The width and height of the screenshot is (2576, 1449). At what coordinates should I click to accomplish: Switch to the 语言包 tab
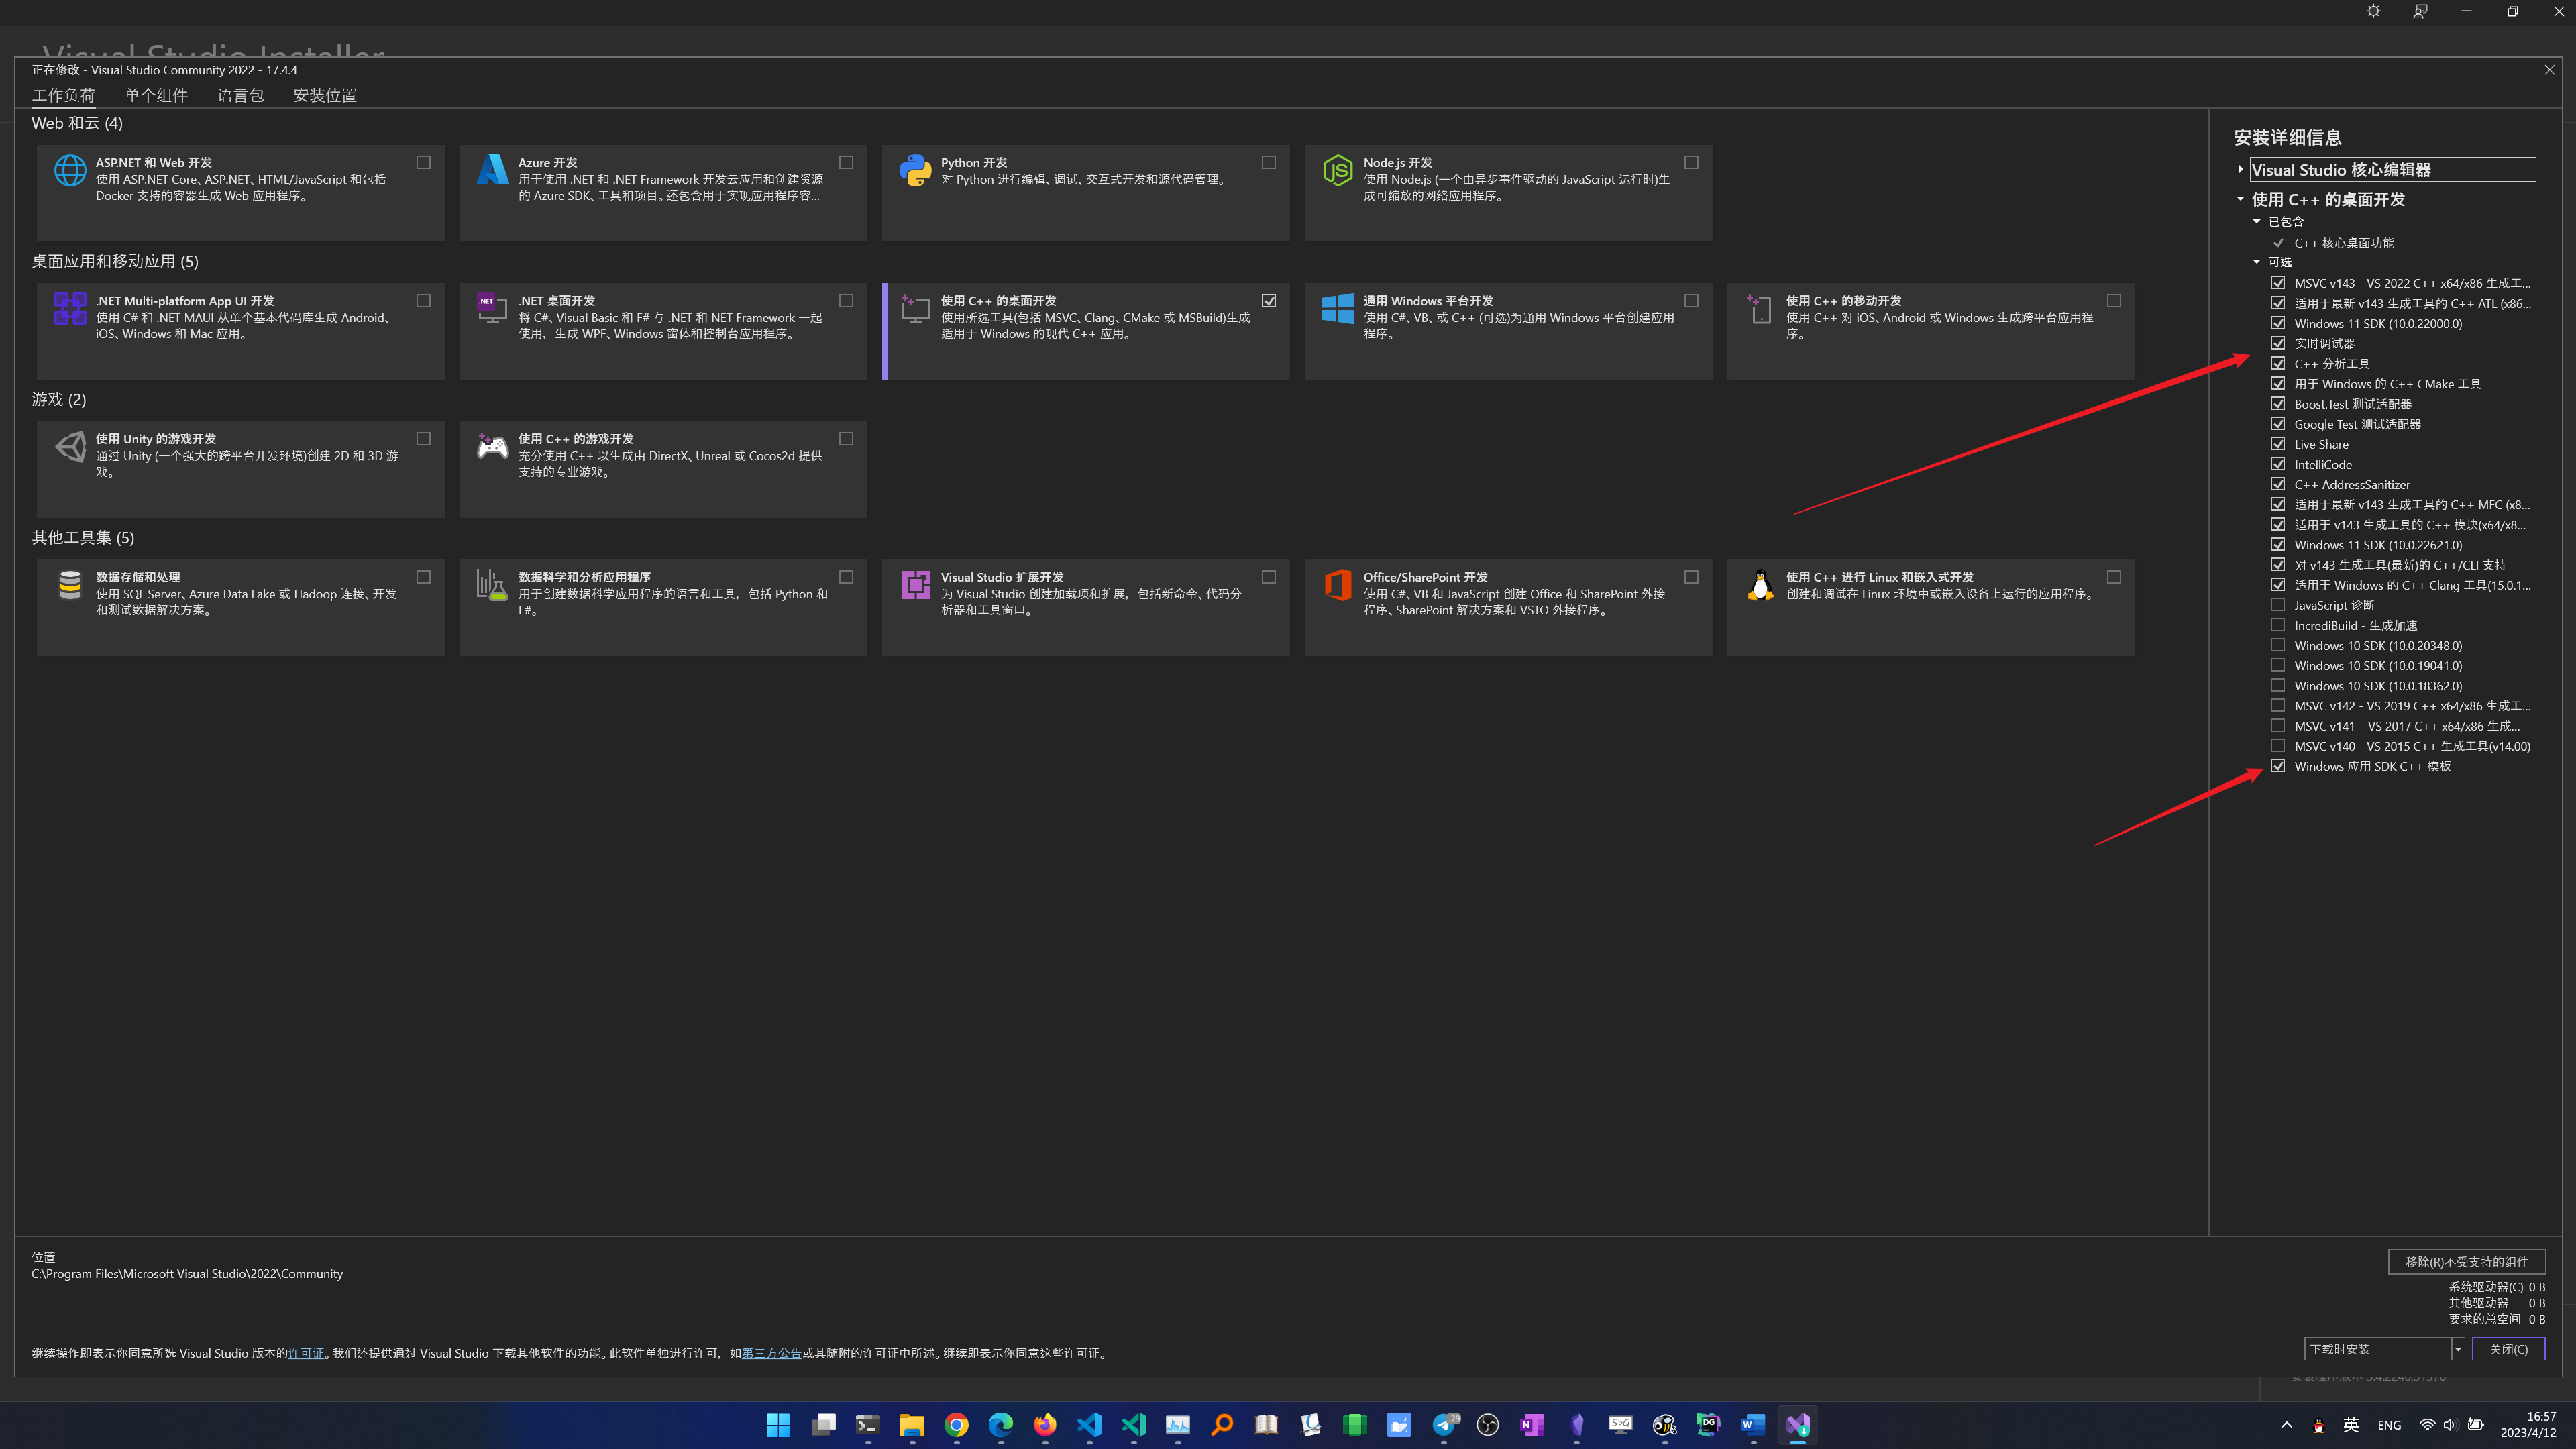tap(240, 96)
